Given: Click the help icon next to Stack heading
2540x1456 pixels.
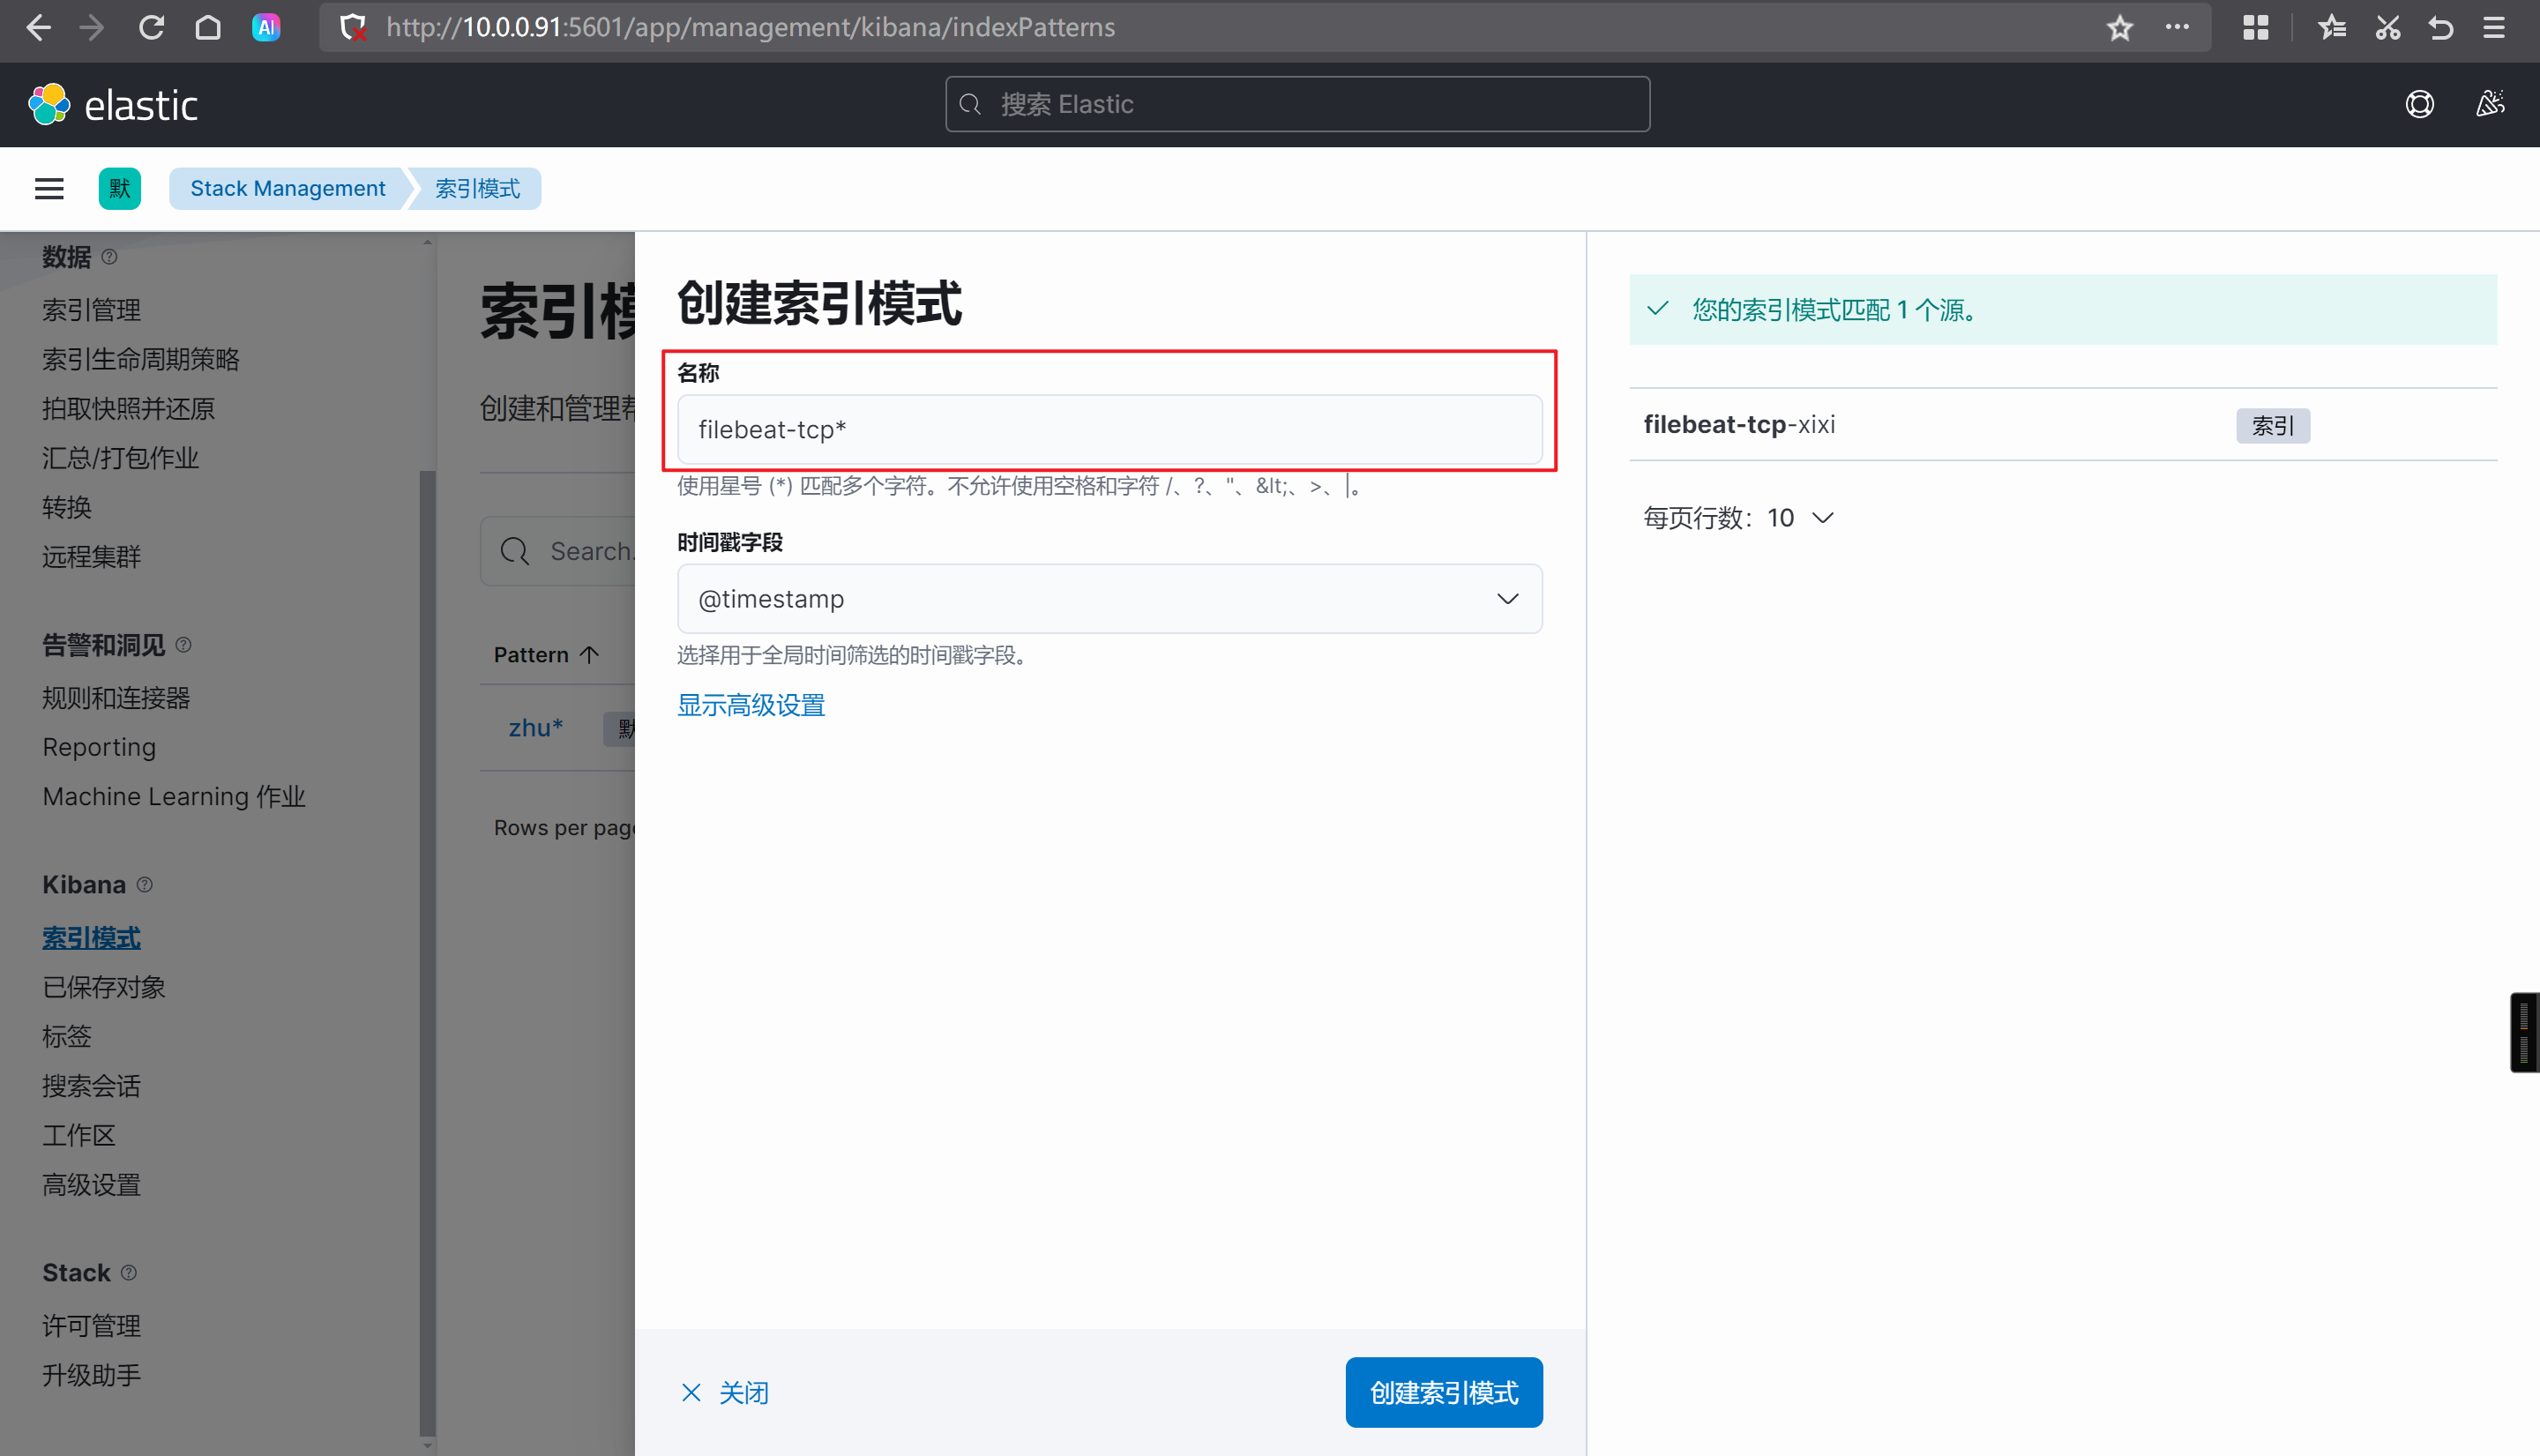Looking at the screenshot, I should point(129,1273).
